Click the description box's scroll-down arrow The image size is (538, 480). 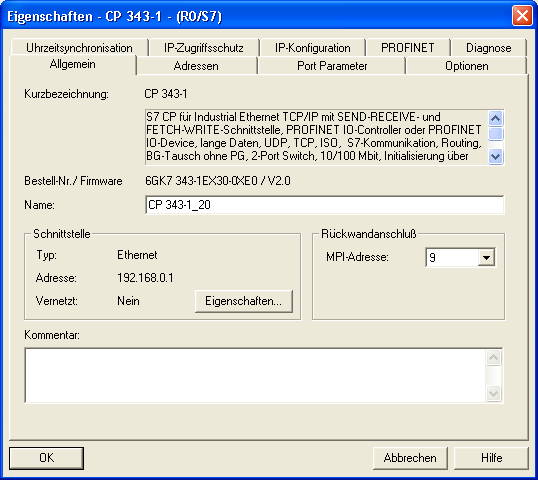495,157
